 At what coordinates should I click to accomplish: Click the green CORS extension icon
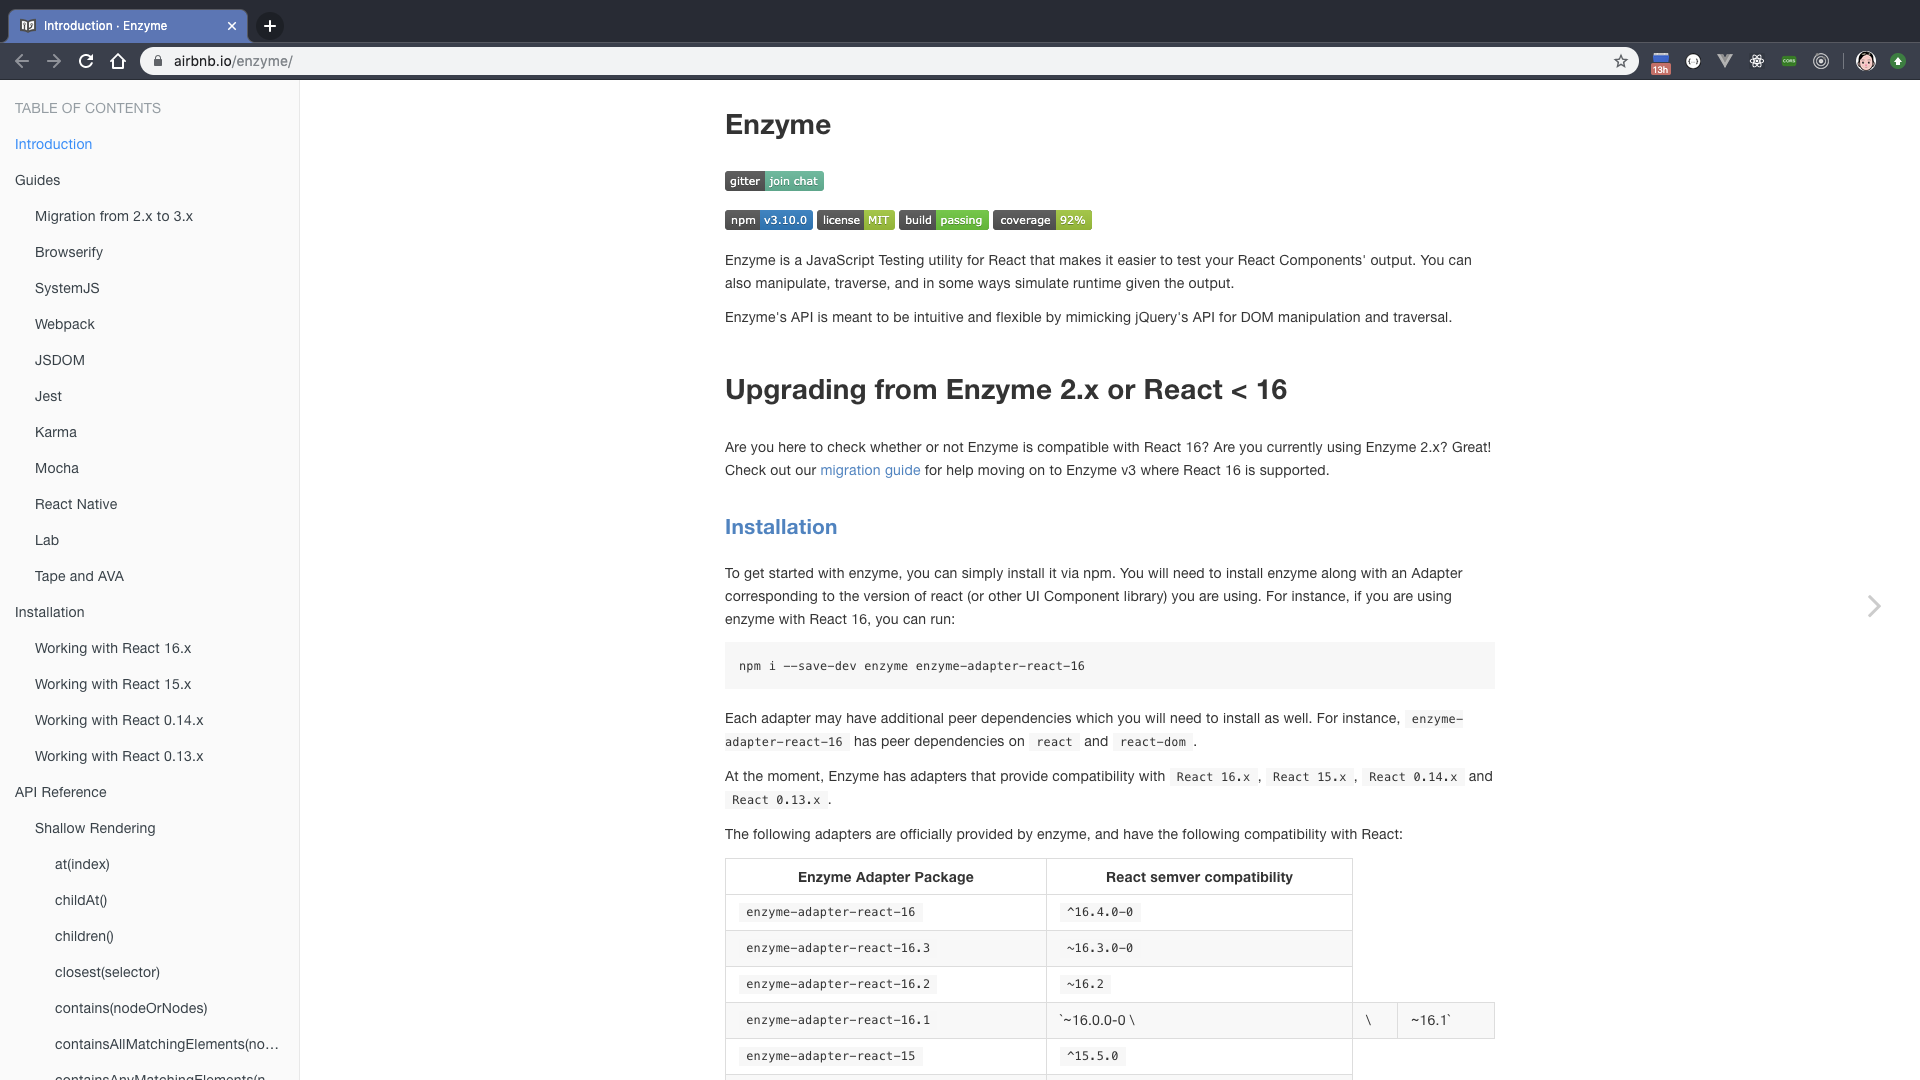1789,61
